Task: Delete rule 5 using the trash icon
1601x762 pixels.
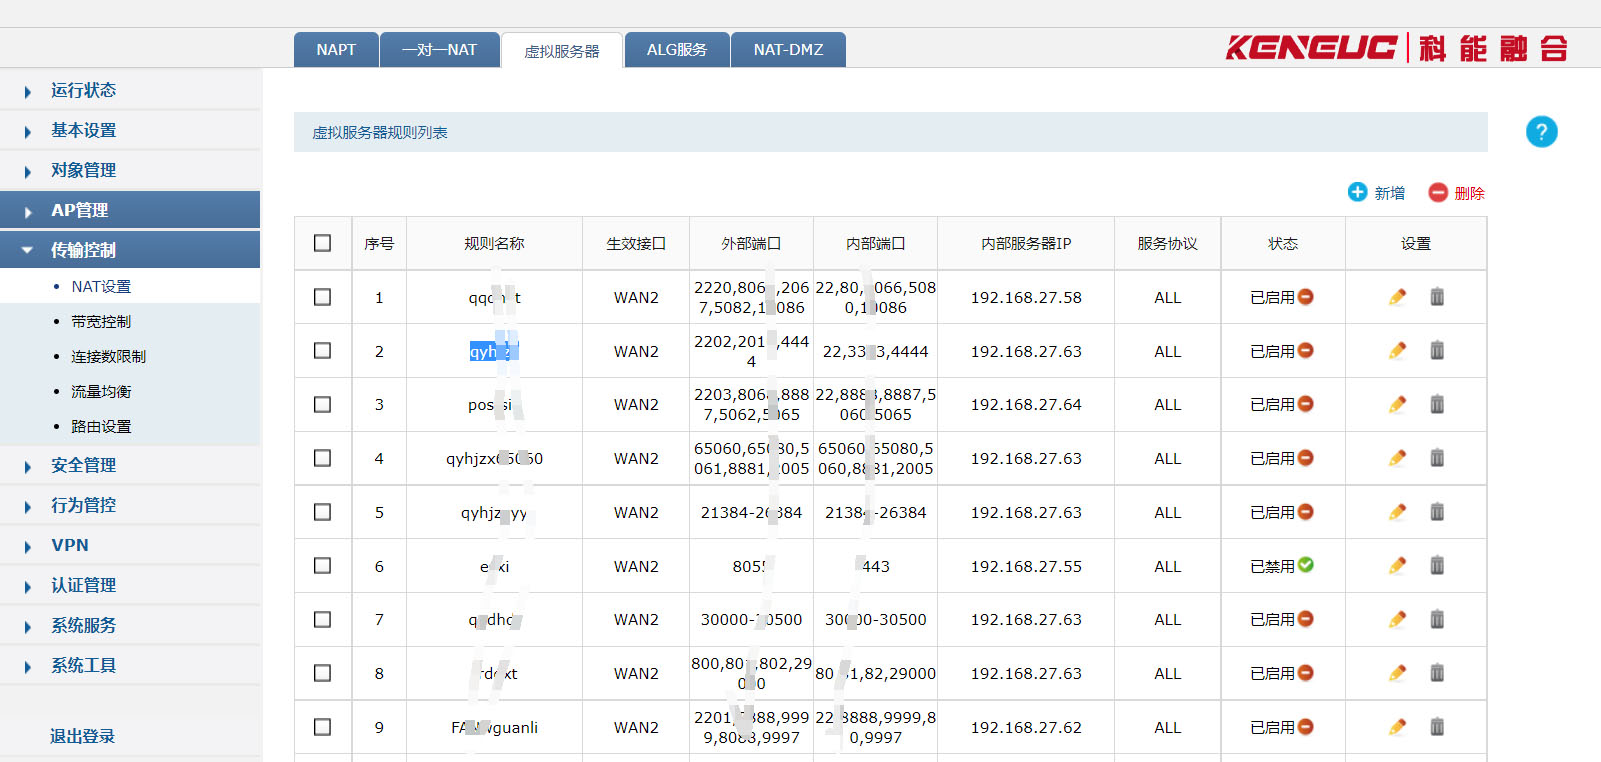Action: click(x=1437, y=512)
